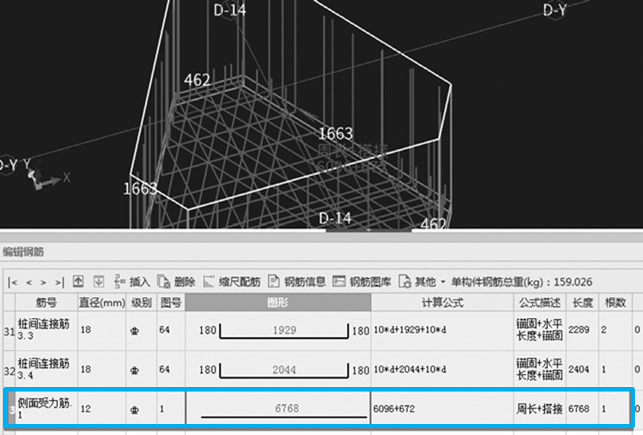Select the 直径(mm) column header

click(x=102, y=303)
